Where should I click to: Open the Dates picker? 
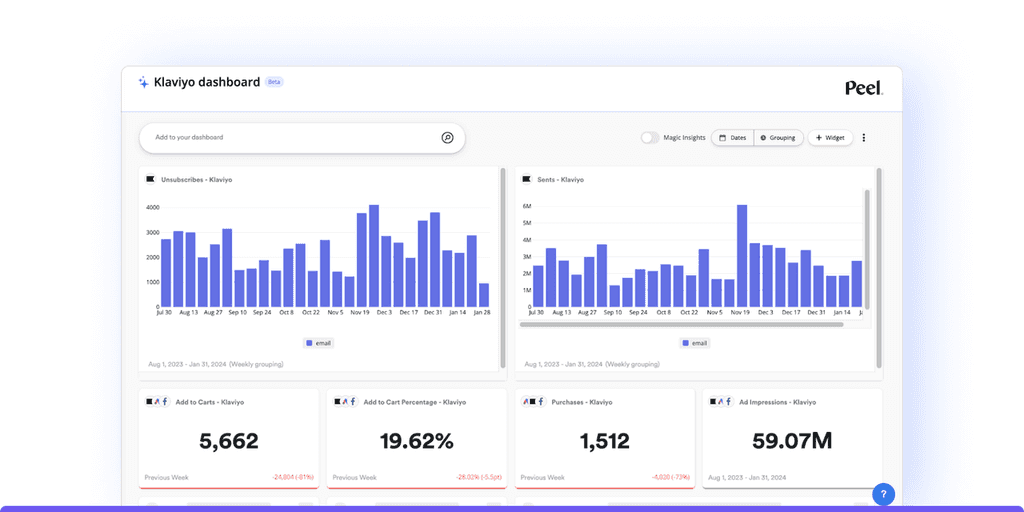pyautogui.click(x=732, y=138)
